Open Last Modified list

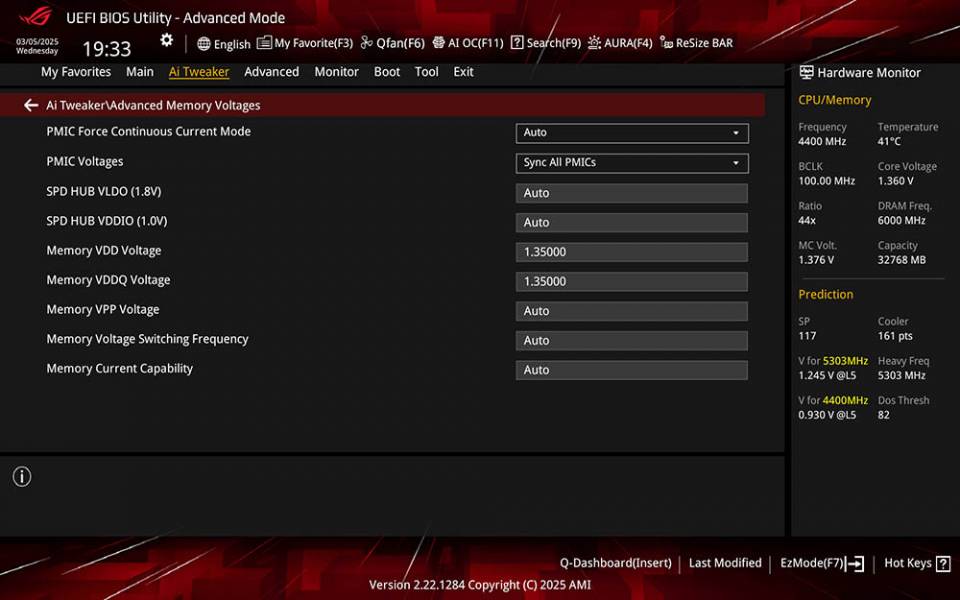pos(725,563)
